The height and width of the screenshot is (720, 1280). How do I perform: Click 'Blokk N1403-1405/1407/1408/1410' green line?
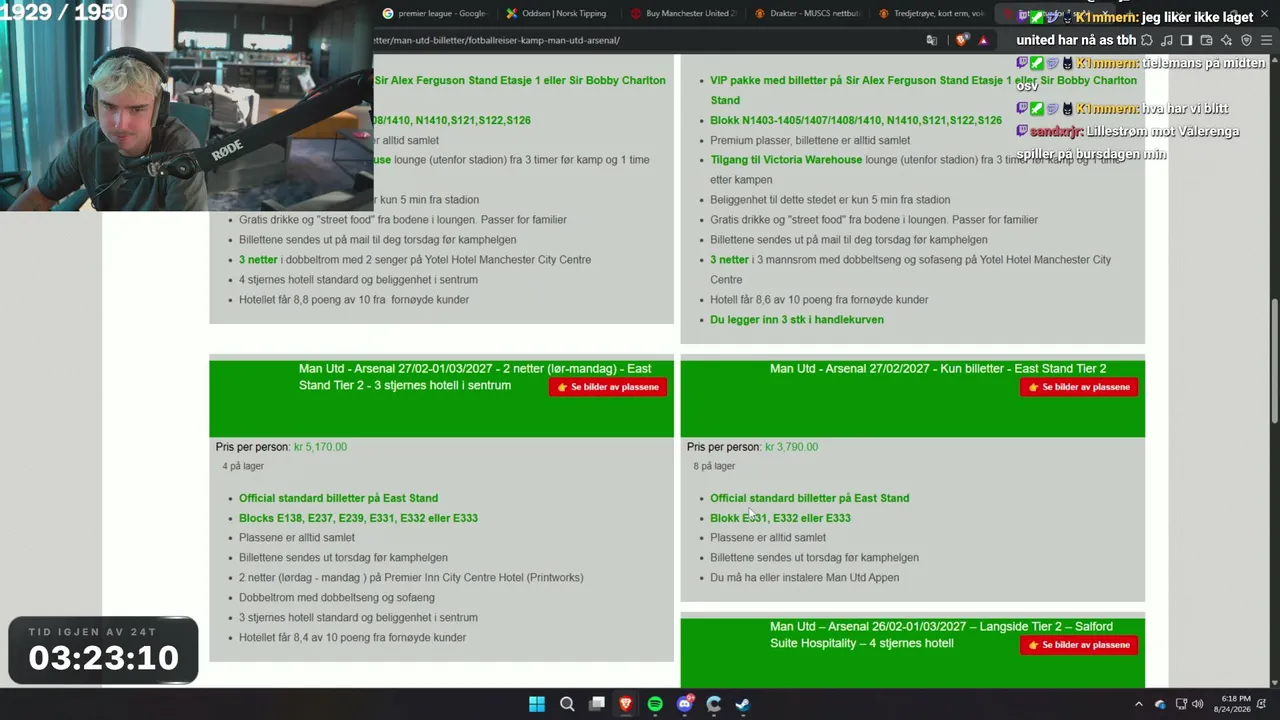[x=856, y=120]
